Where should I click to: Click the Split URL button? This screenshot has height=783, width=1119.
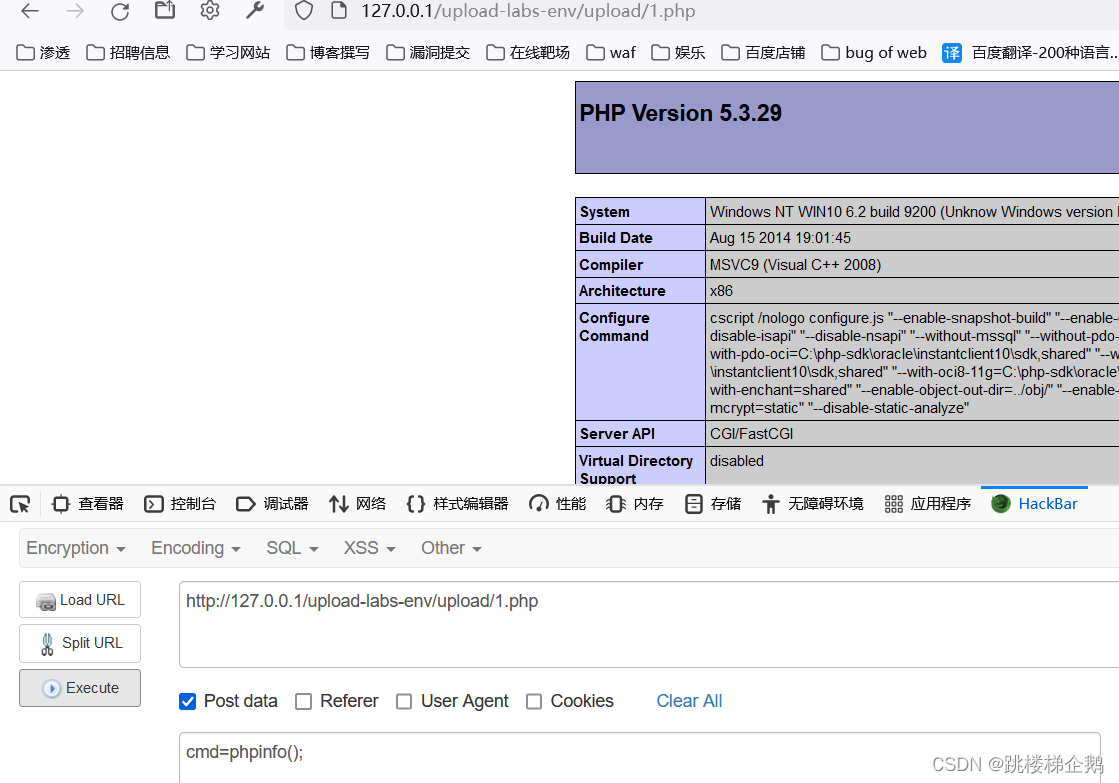pos(80,643)
